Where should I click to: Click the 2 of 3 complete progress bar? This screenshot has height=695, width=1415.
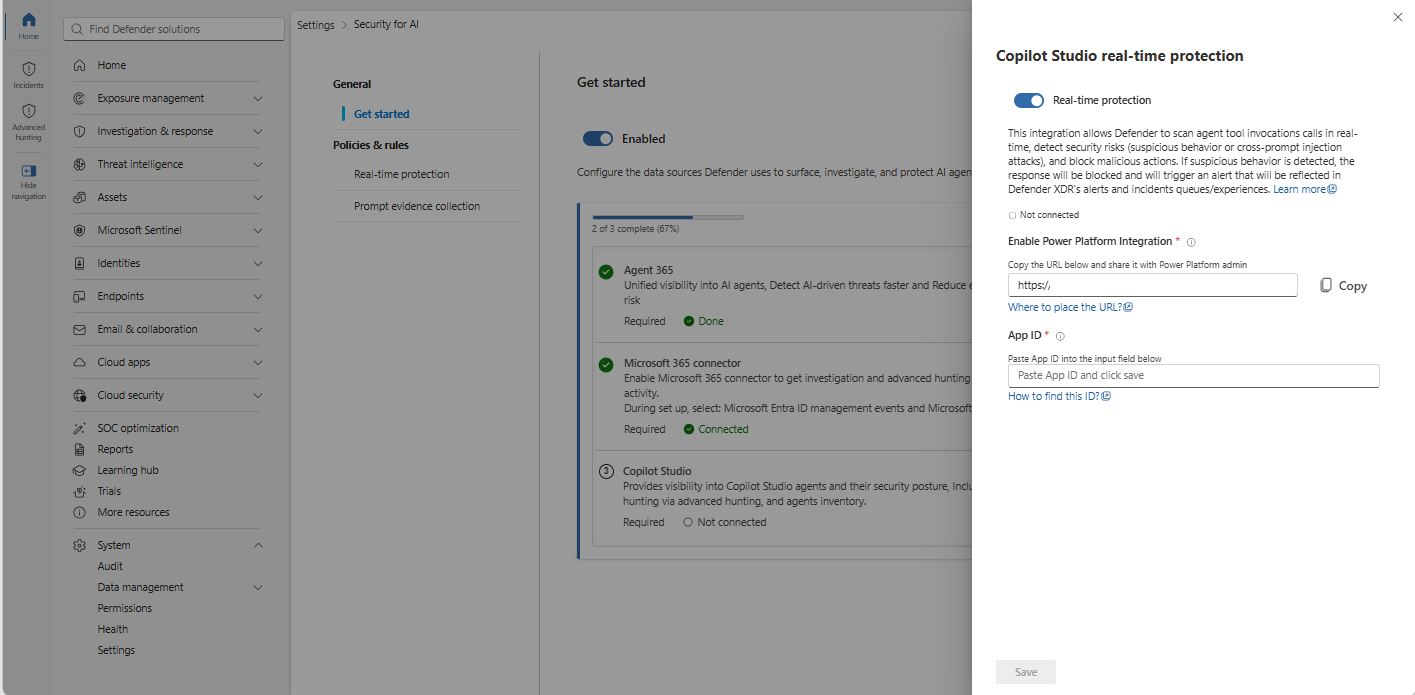pyautogui.click(x=668, y=217)
